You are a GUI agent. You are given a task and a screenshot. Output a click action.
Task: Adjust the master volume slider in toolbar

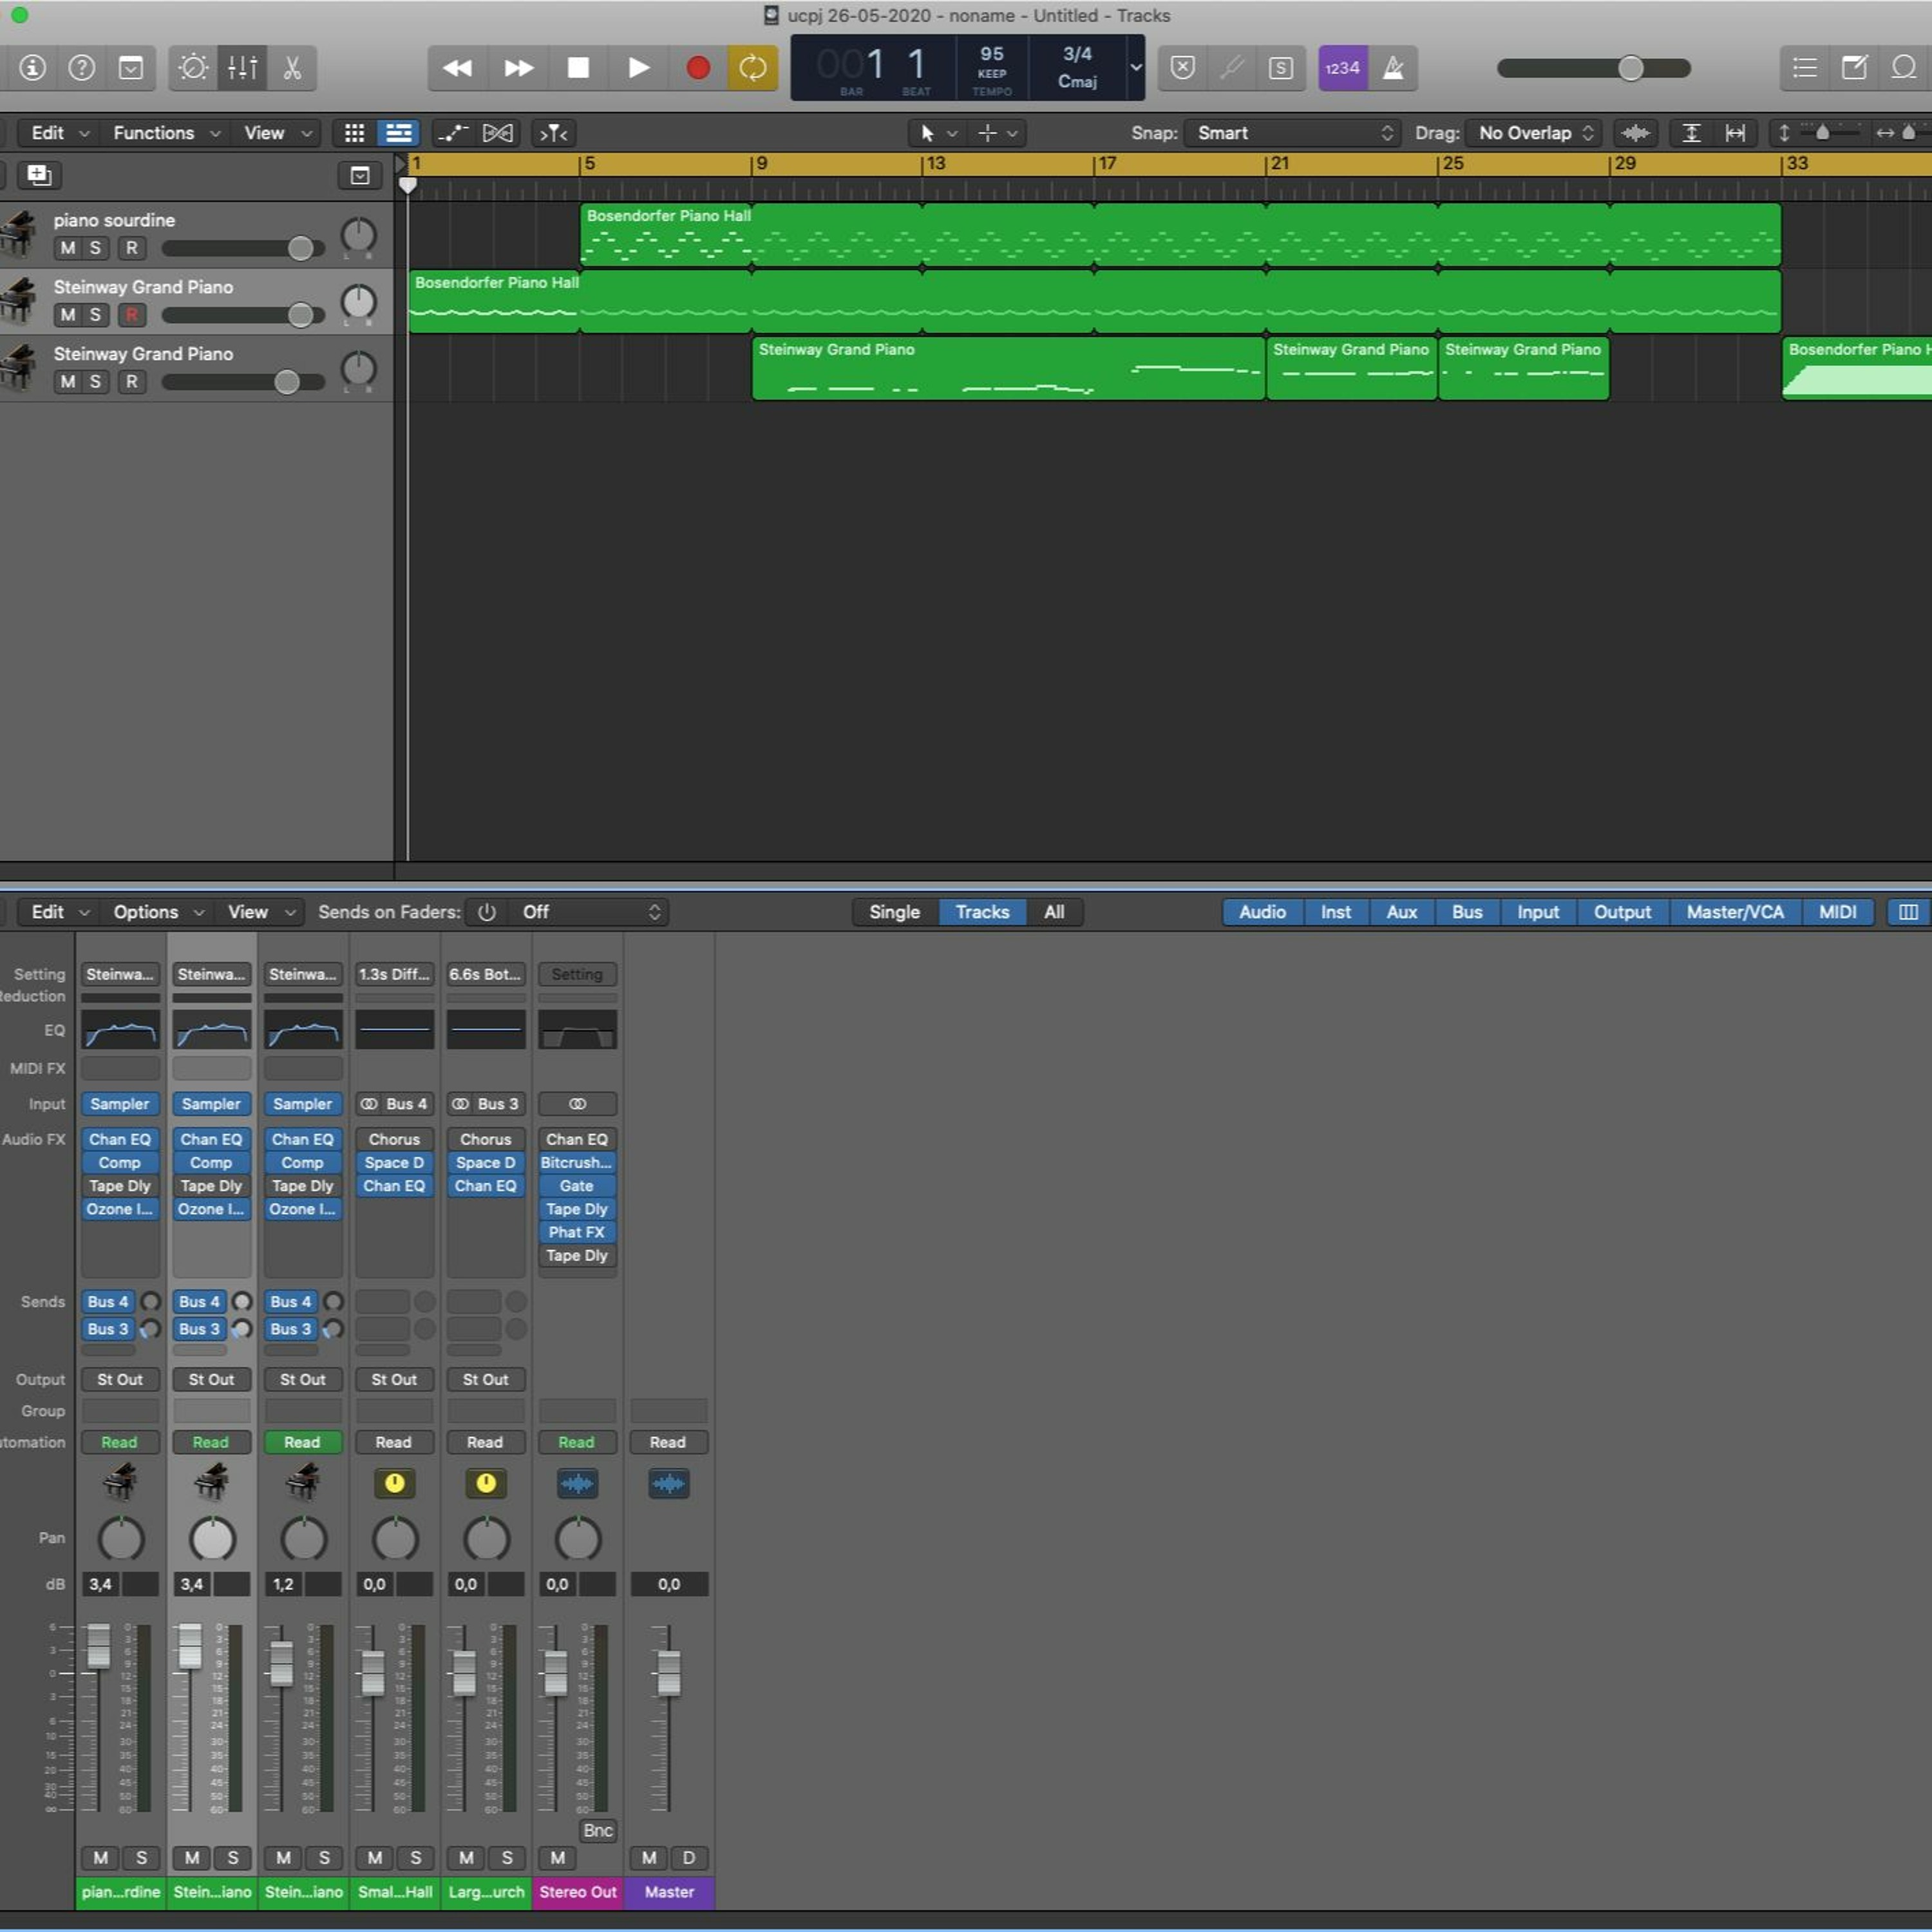[1630, 68]
